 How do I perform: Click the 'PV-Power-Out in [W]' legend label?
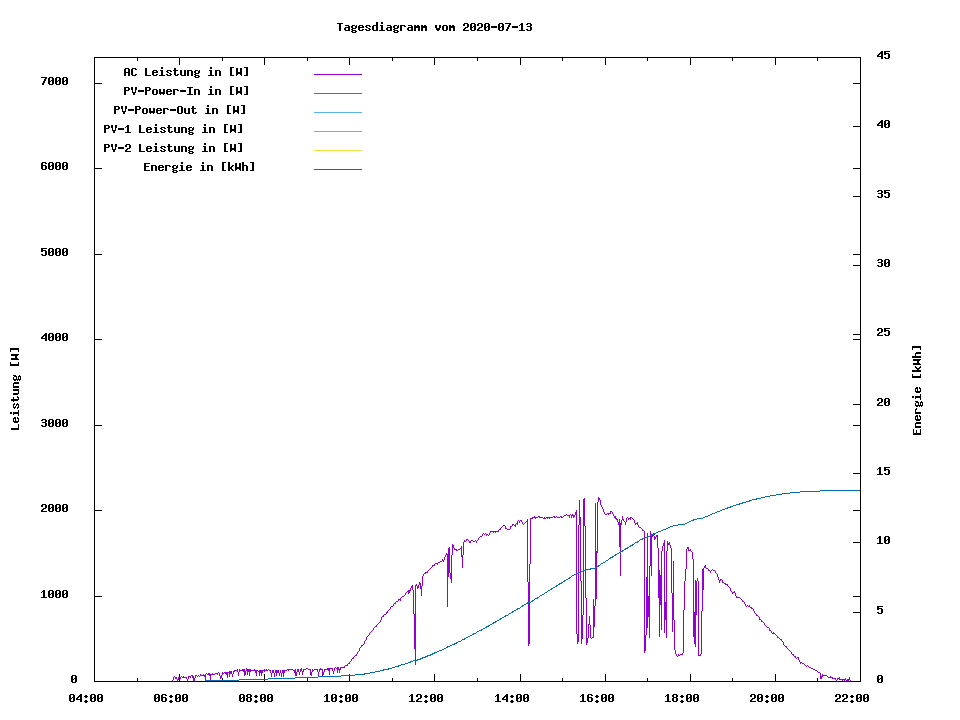coord(181,110)
